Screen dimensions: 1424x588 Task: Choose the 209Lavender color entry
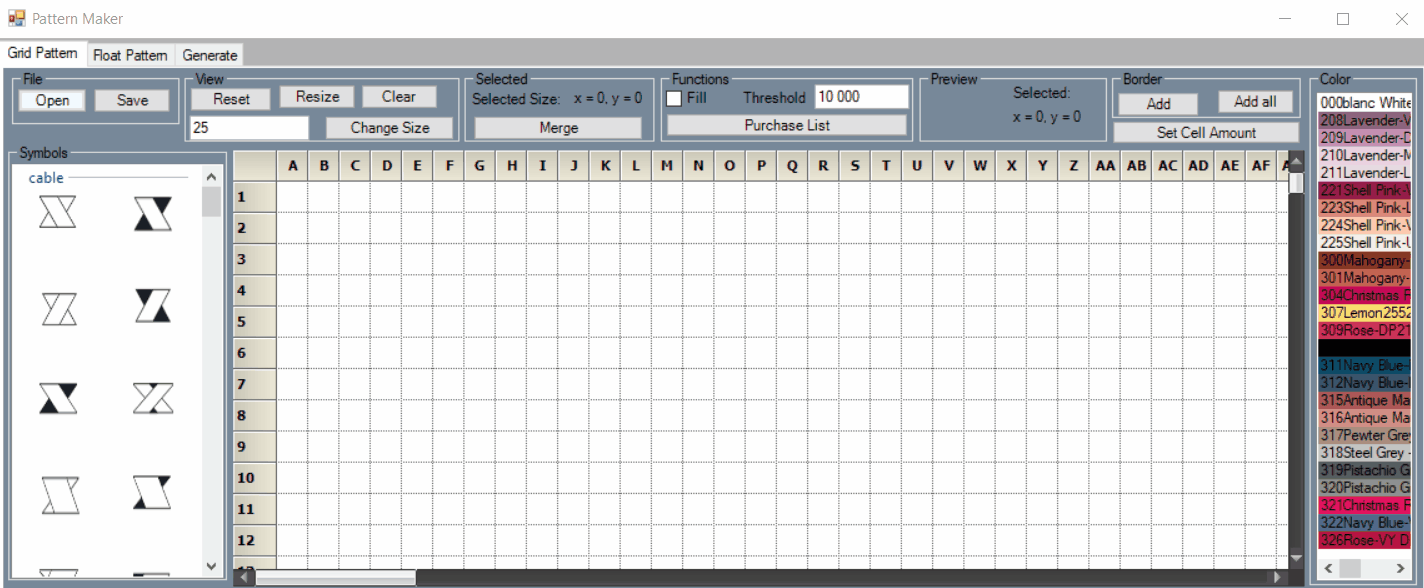click(1364, 137)
